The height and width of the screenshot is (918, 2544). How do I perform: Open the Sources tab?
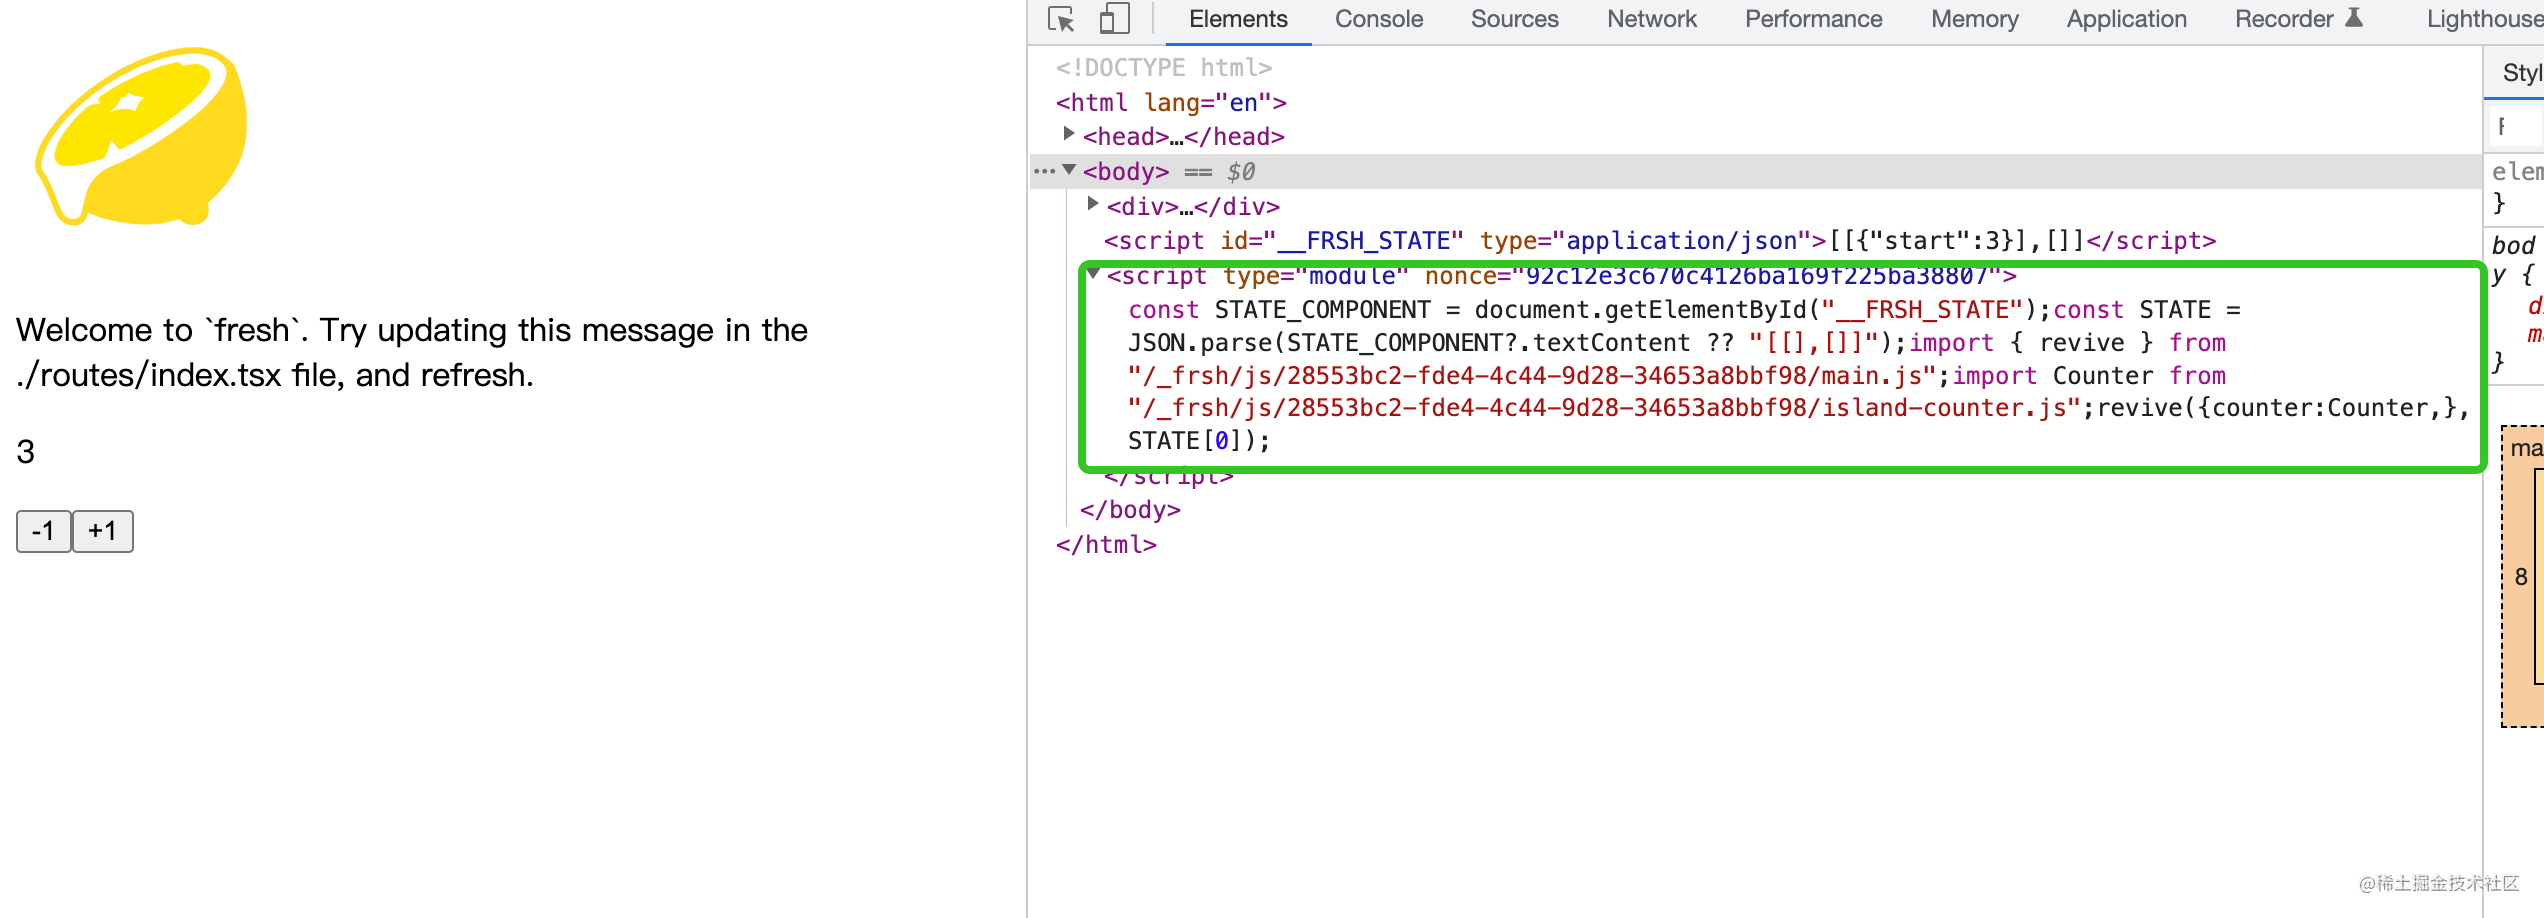click(1514, 19)
